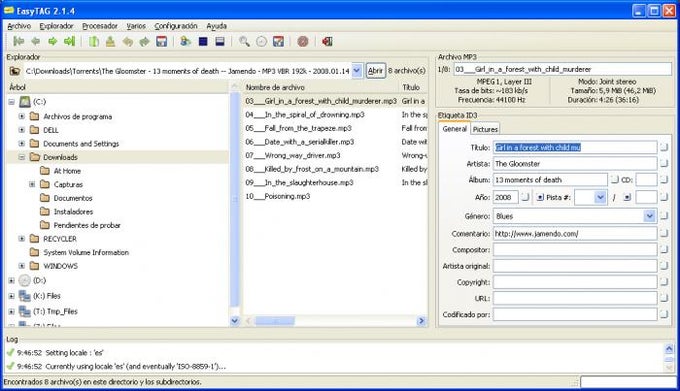Jump to the last file toolbar icon

coord(69,42)
